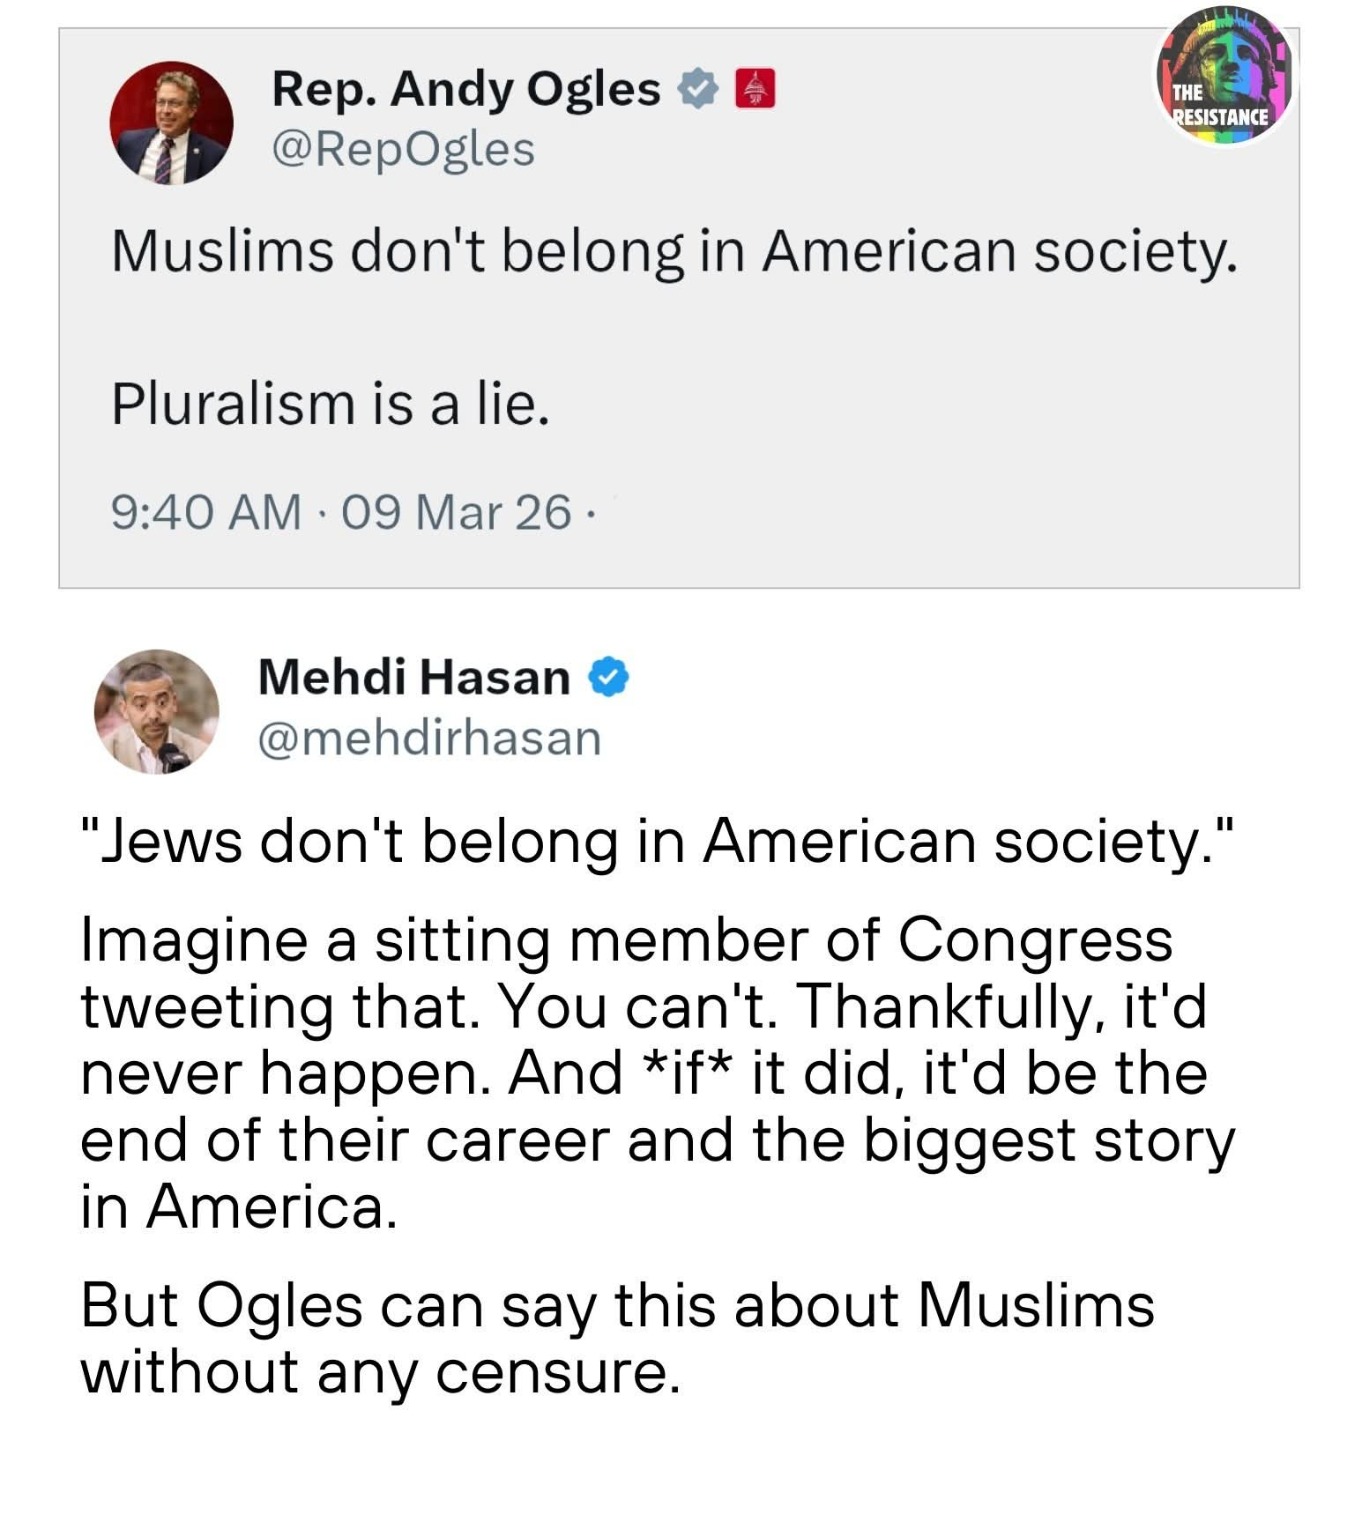Open Mehdi Hasan's profile picture
The image size is (1362, 1522).
click(156, 711)
